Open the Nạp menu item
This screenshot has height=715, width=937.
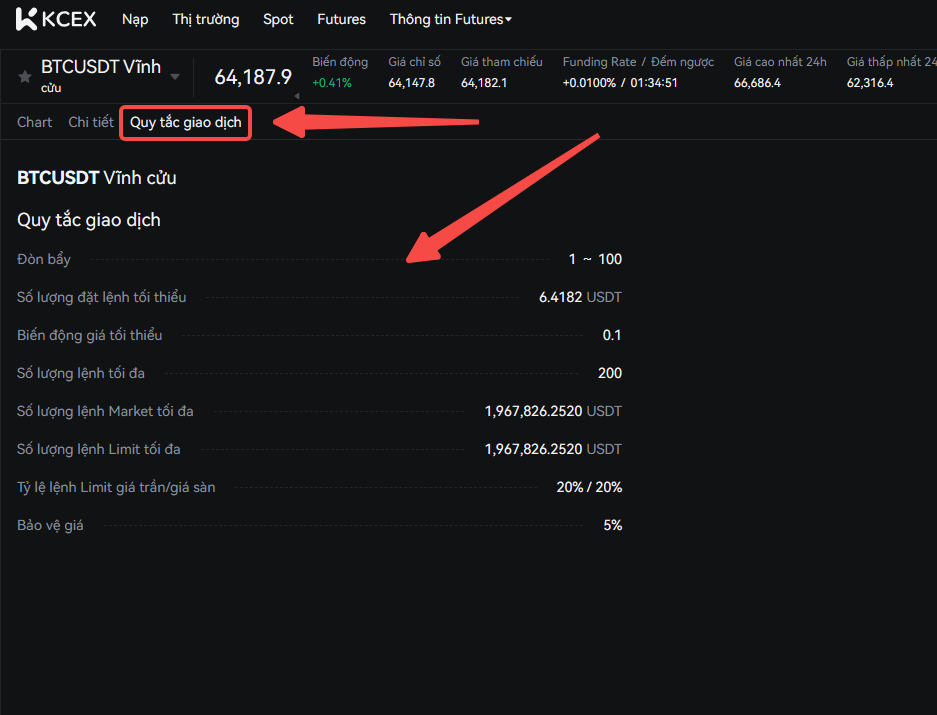[x=135, y=19]
